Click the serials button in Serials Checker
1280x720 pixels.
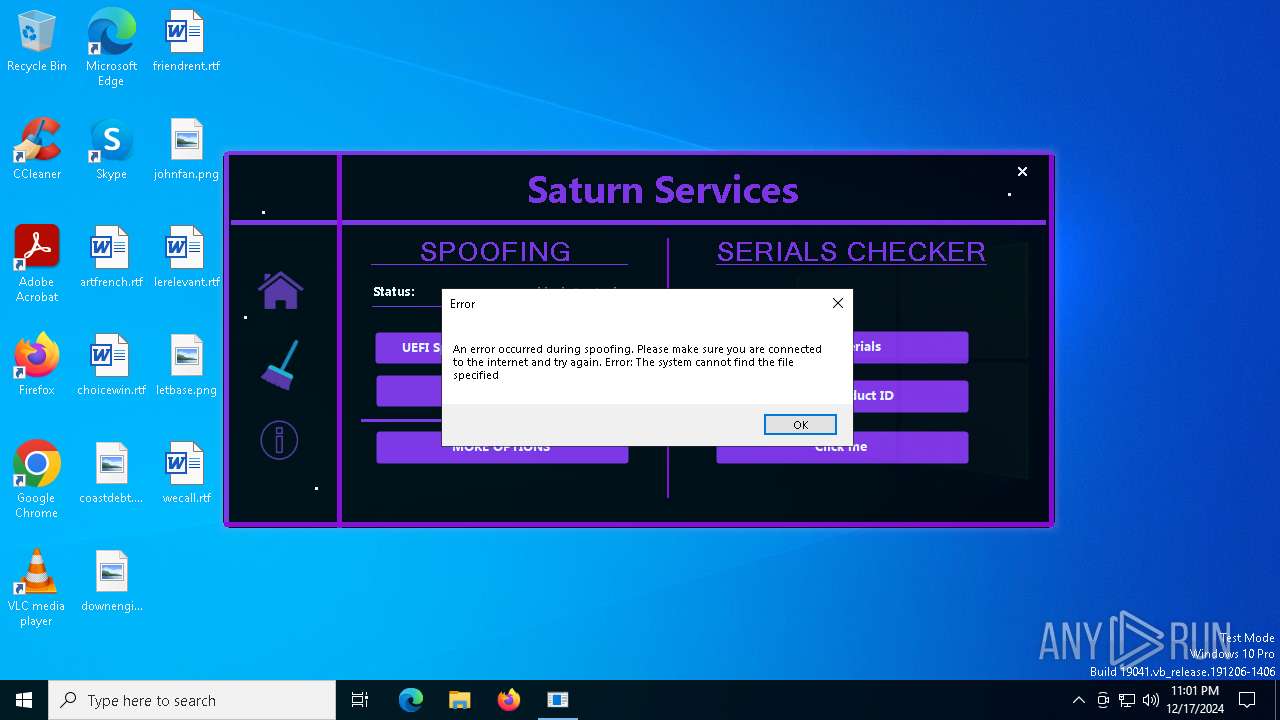click(x=910, y=347)
